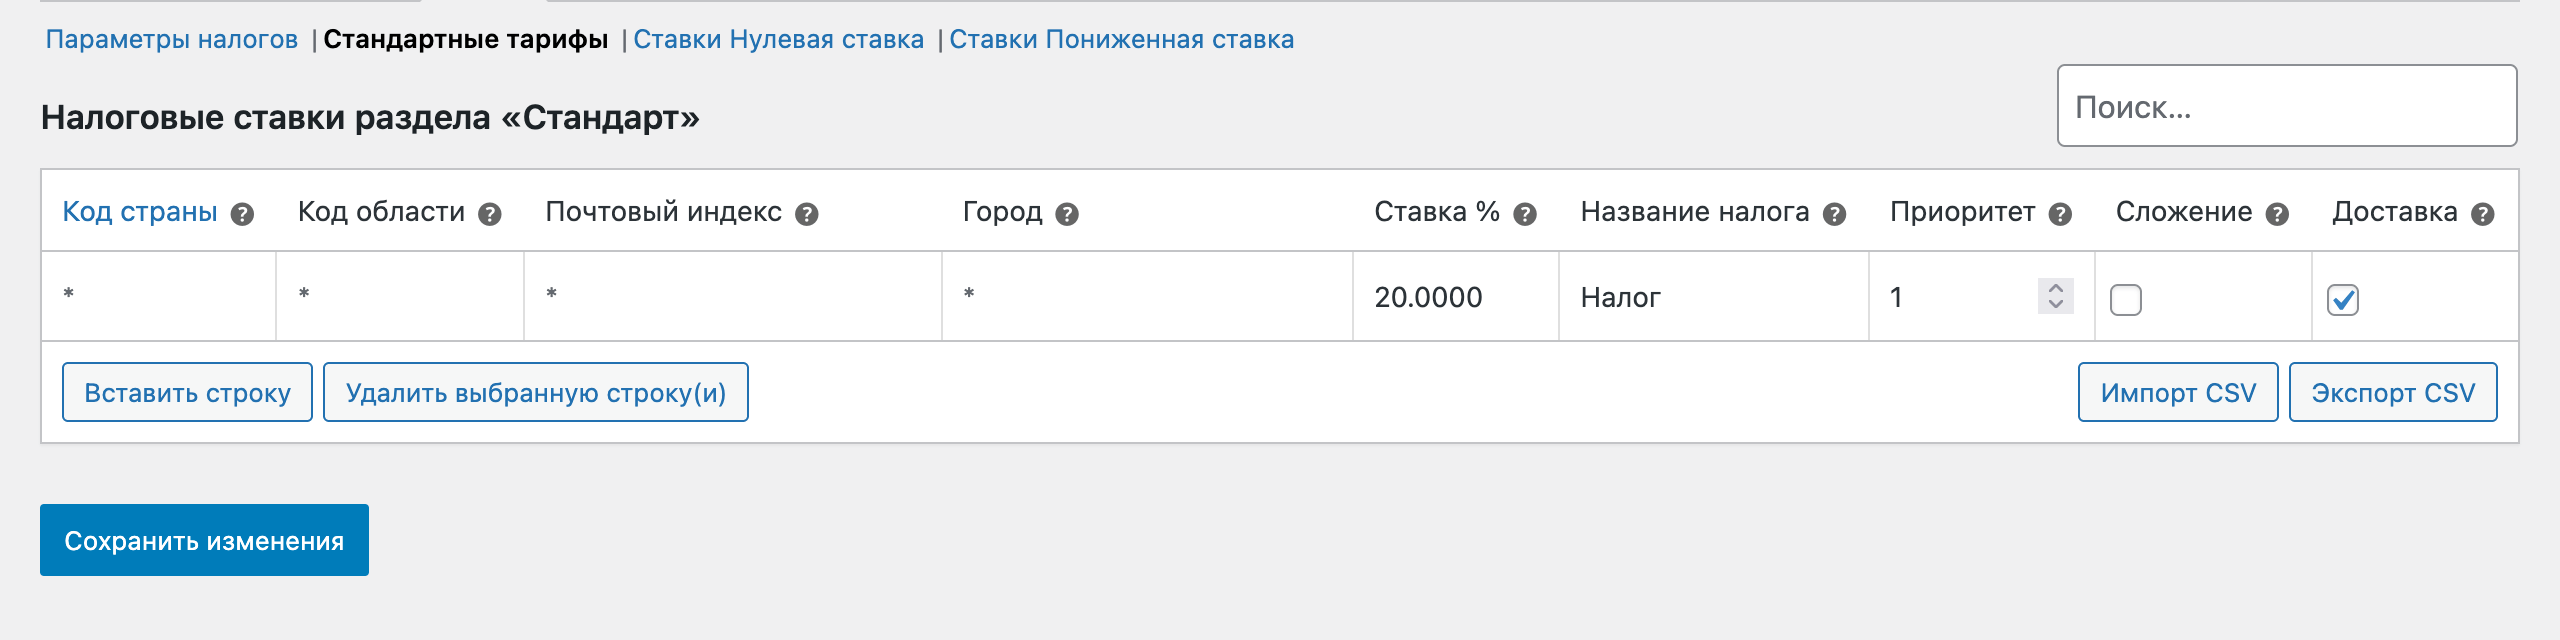
Task: Click the Приоритет help icon
Action: (x=2060, y=214)
